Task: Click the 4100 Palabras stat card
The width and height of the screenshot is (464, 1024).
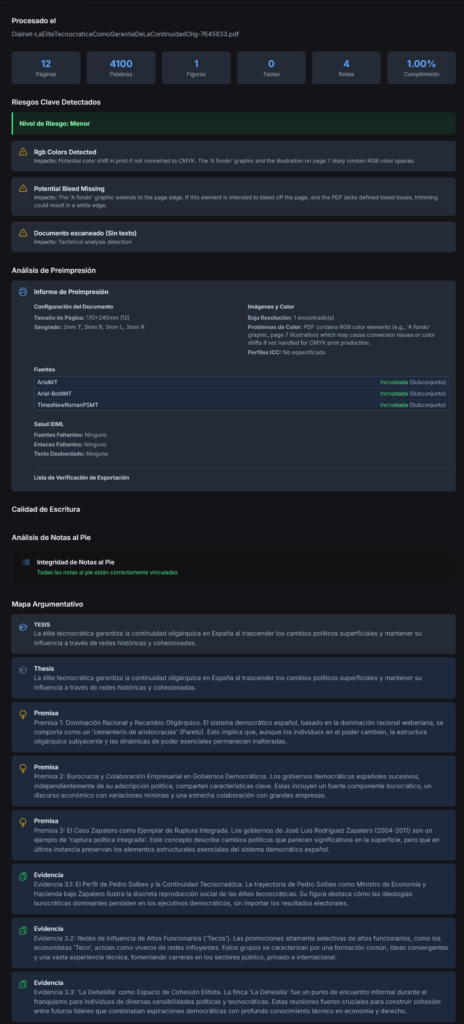Action: pos(121,68)
